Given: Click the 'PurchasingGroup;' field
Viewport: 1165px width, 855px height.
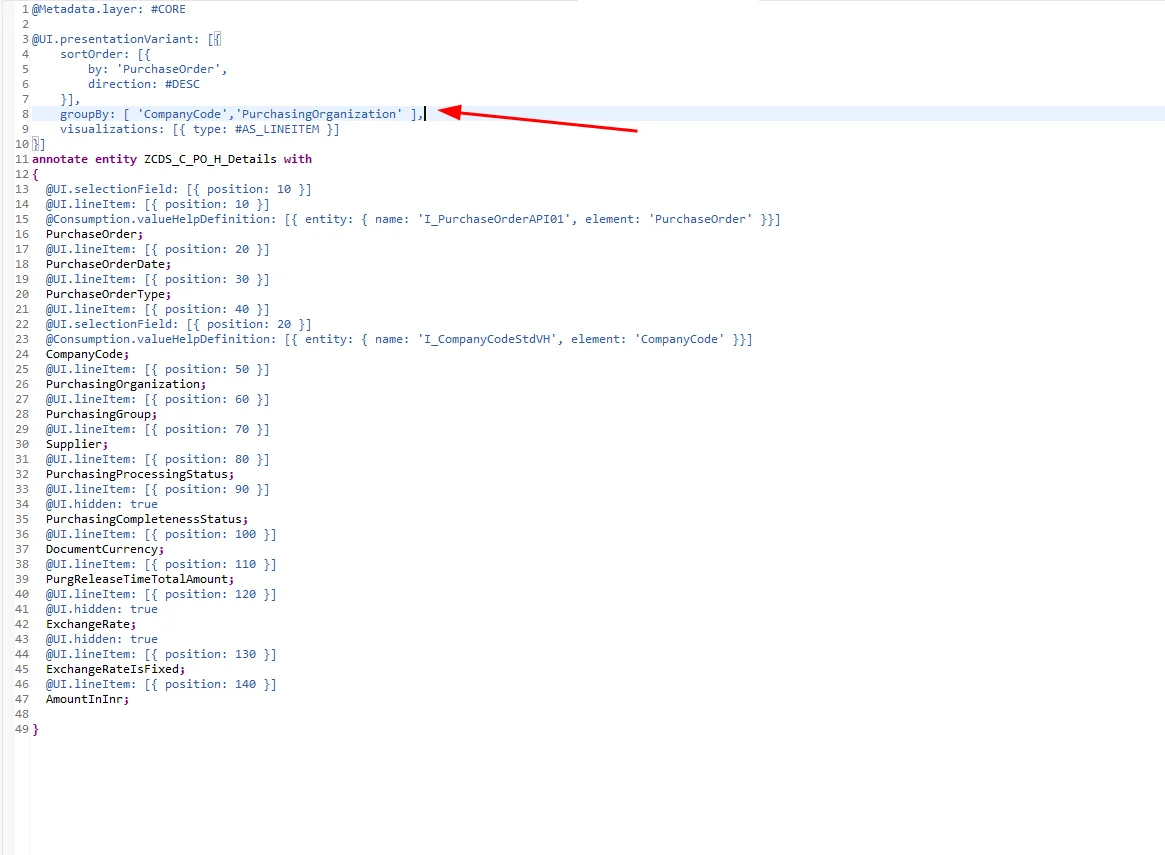Looking at the screenshot, I should coord(102,415).
